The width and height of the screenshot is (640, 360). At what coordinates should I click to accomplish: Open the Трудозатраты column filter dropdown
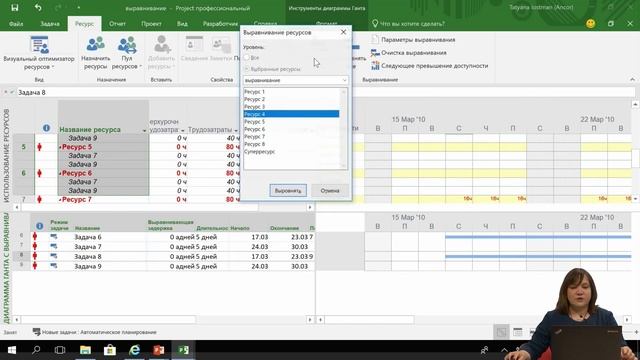coord(236,131)
